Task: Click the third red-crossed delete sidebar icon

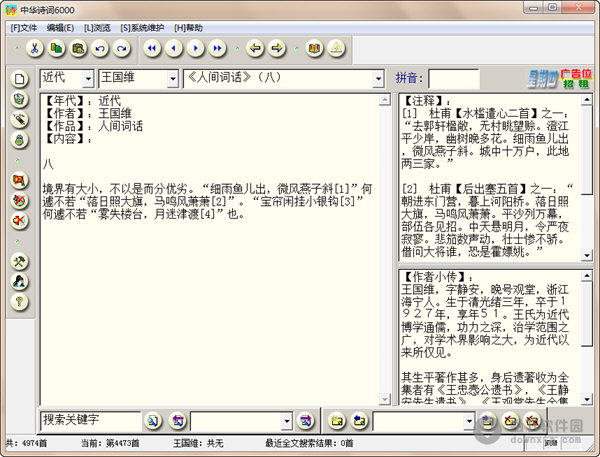Action: 20,221
